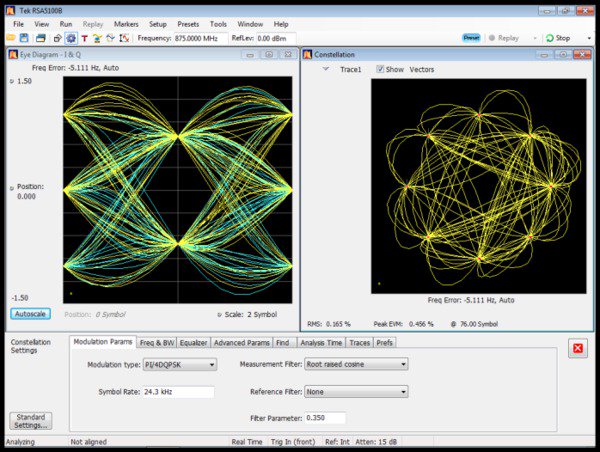The width and height of the screenshot is (600, 452).
Task: Switch to the Freq & BW tab
Action: tap(158, 342)
